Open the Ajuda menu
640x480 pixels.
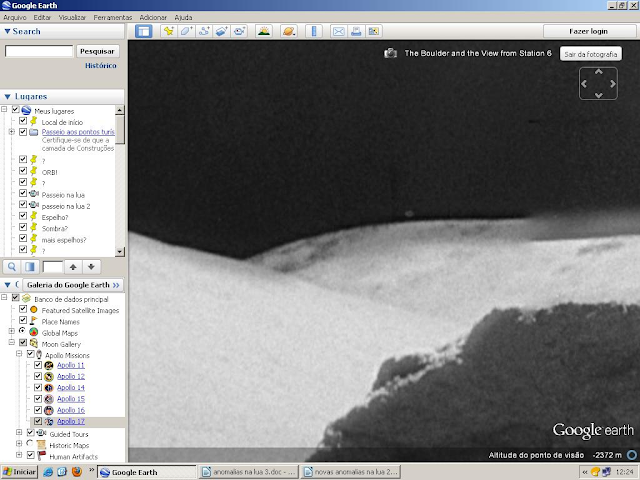coord(183,18)
